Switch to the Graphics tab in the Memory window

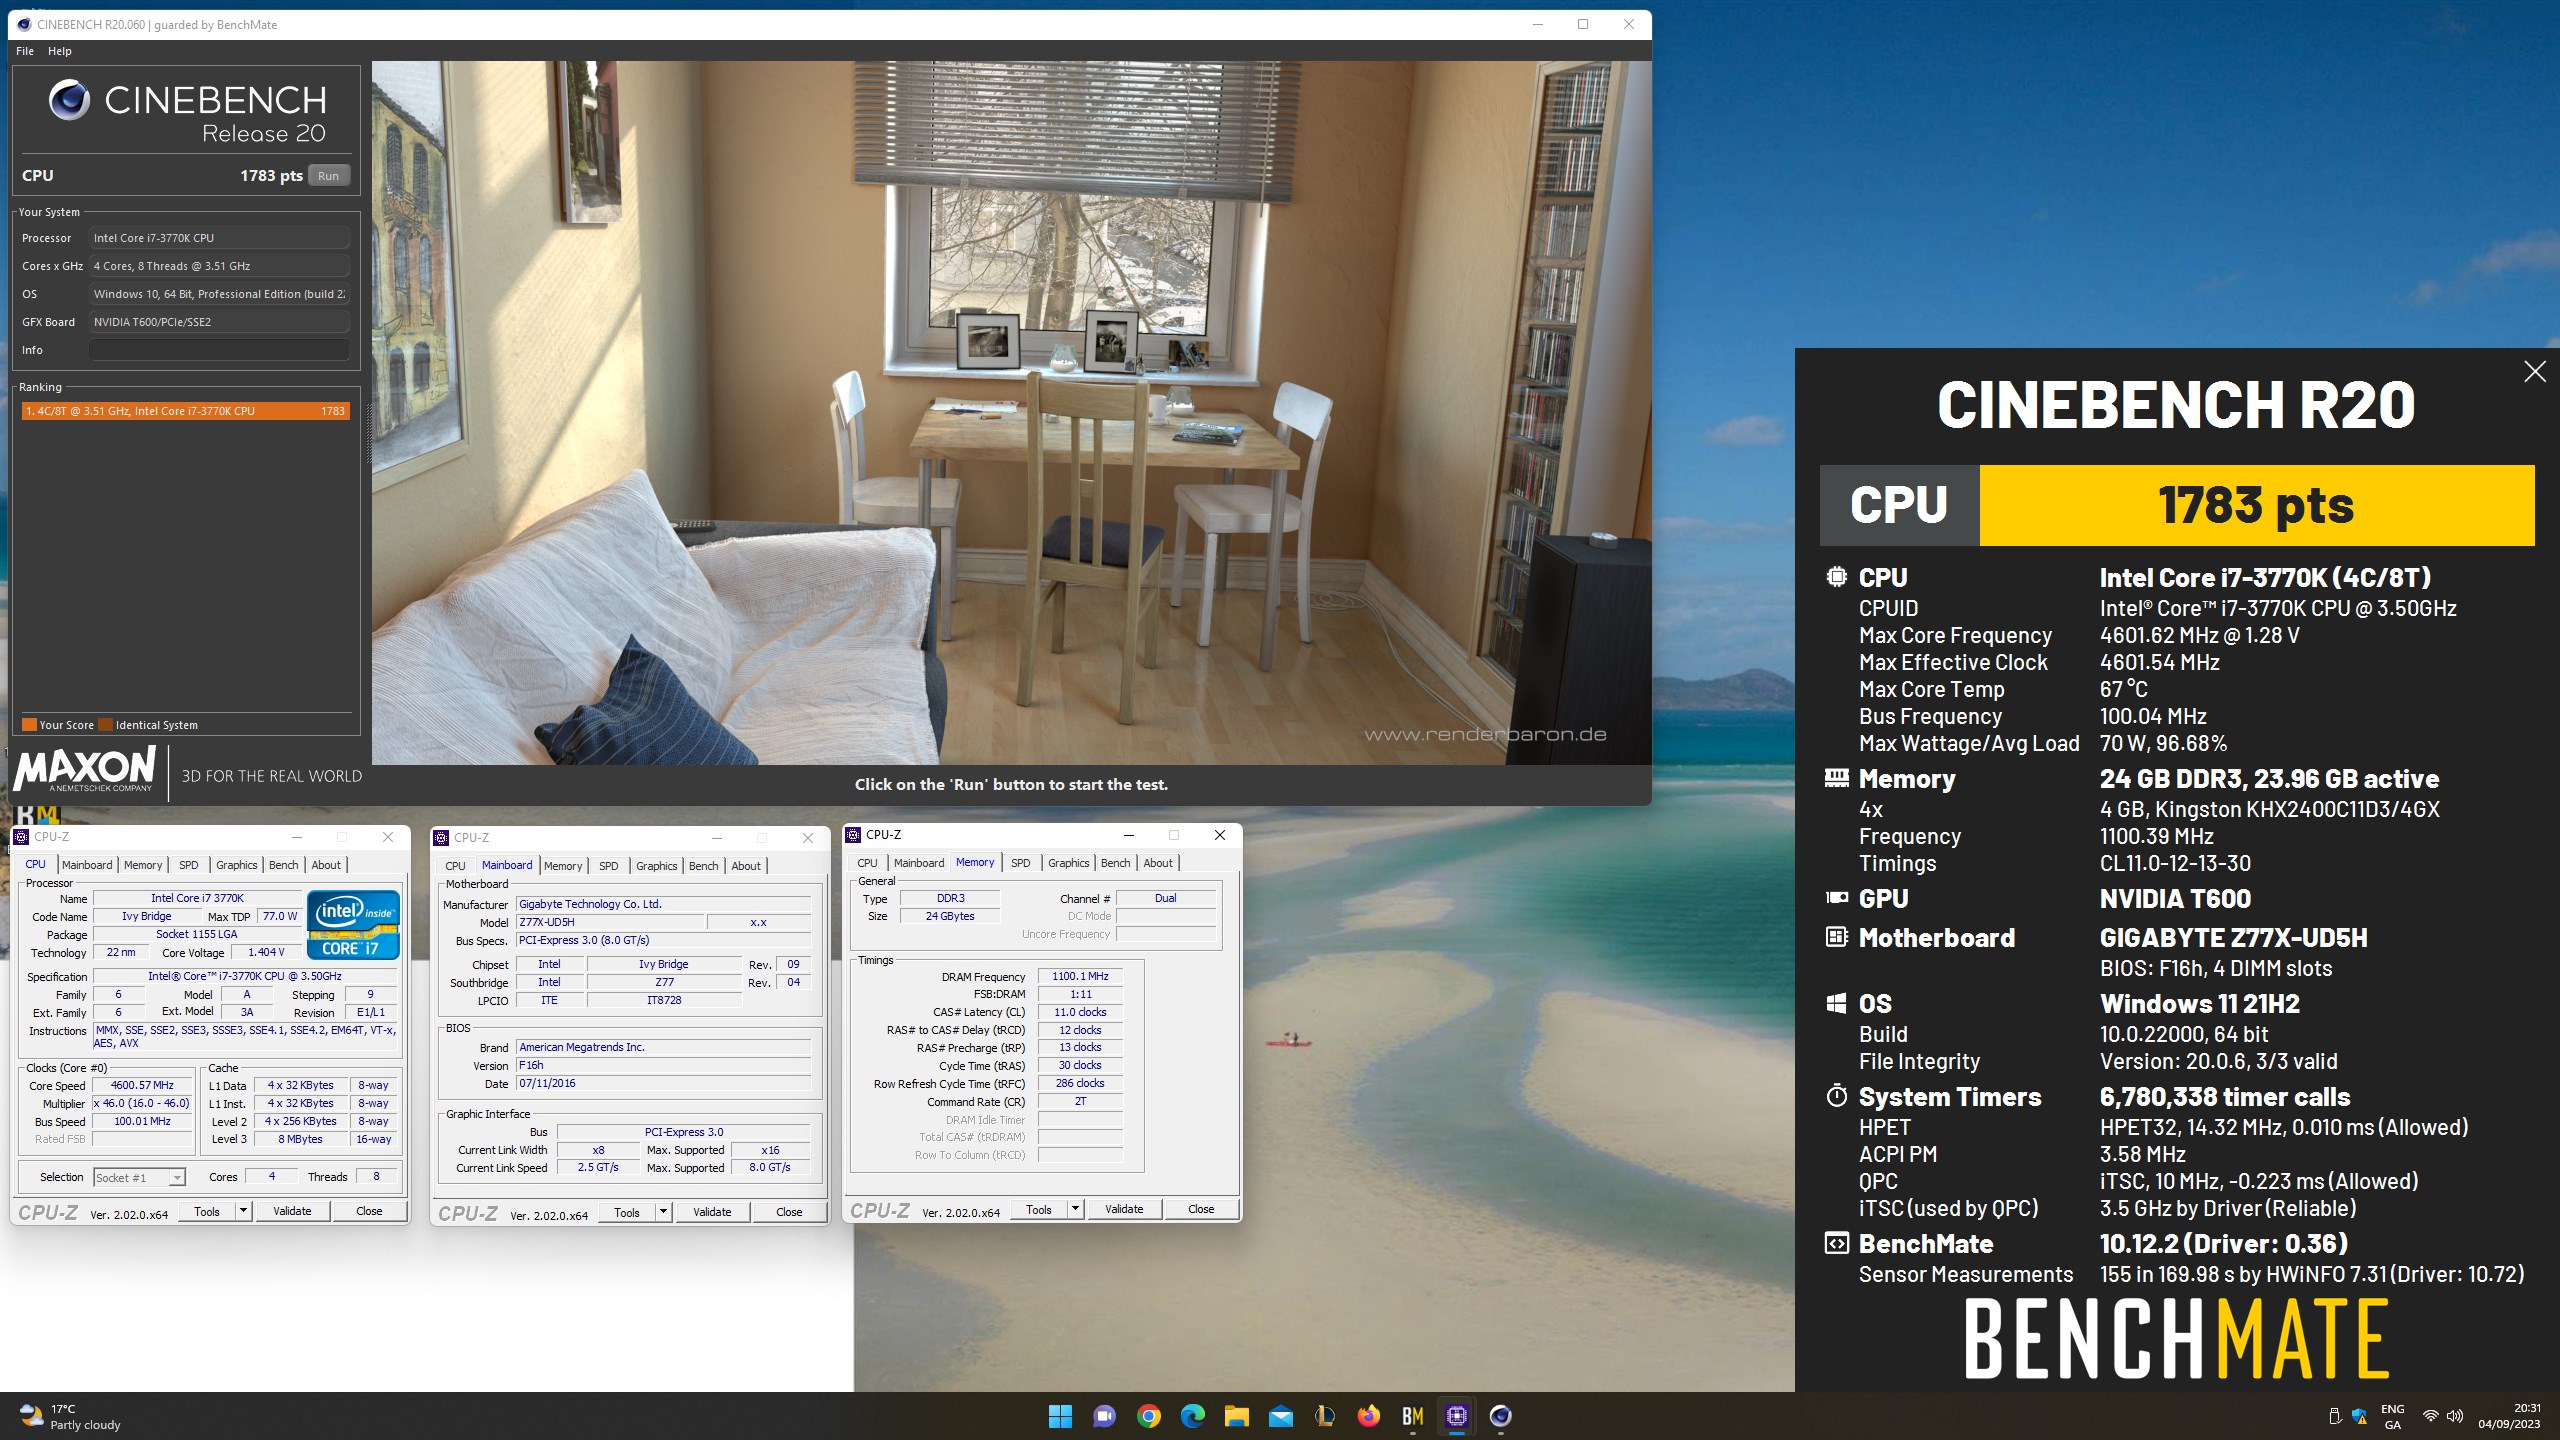tap(1068, 863)
